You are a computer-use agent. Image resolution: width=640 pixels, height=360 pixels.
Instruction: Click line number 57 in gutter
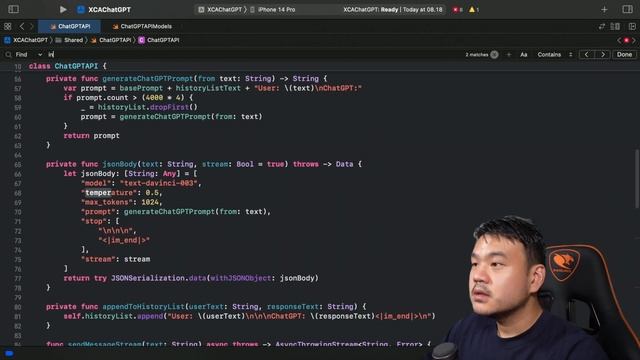[18, 89]
